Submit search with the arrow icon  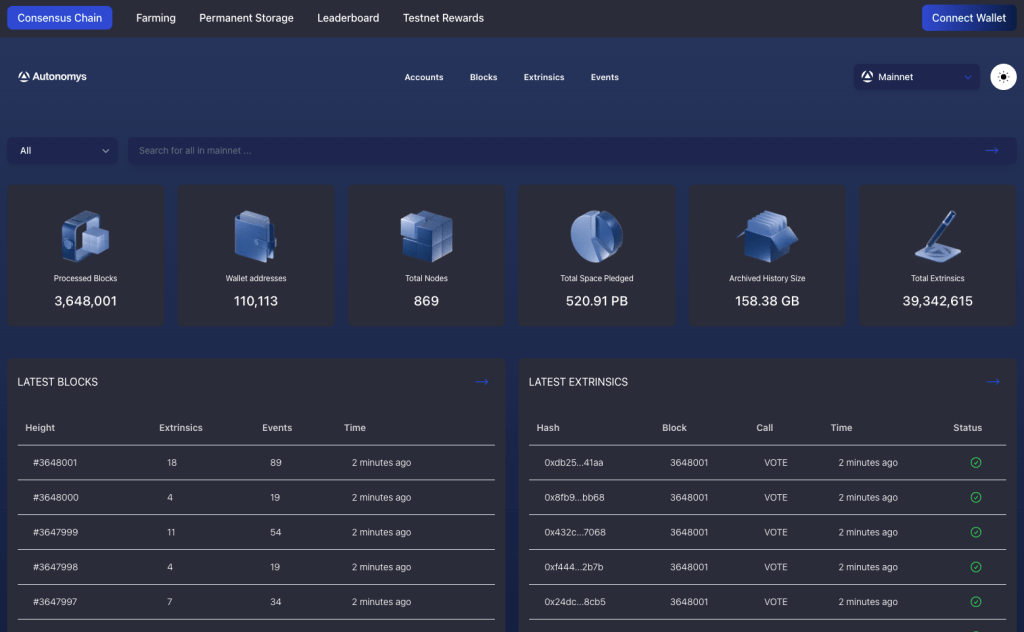[x=992, y=151]
